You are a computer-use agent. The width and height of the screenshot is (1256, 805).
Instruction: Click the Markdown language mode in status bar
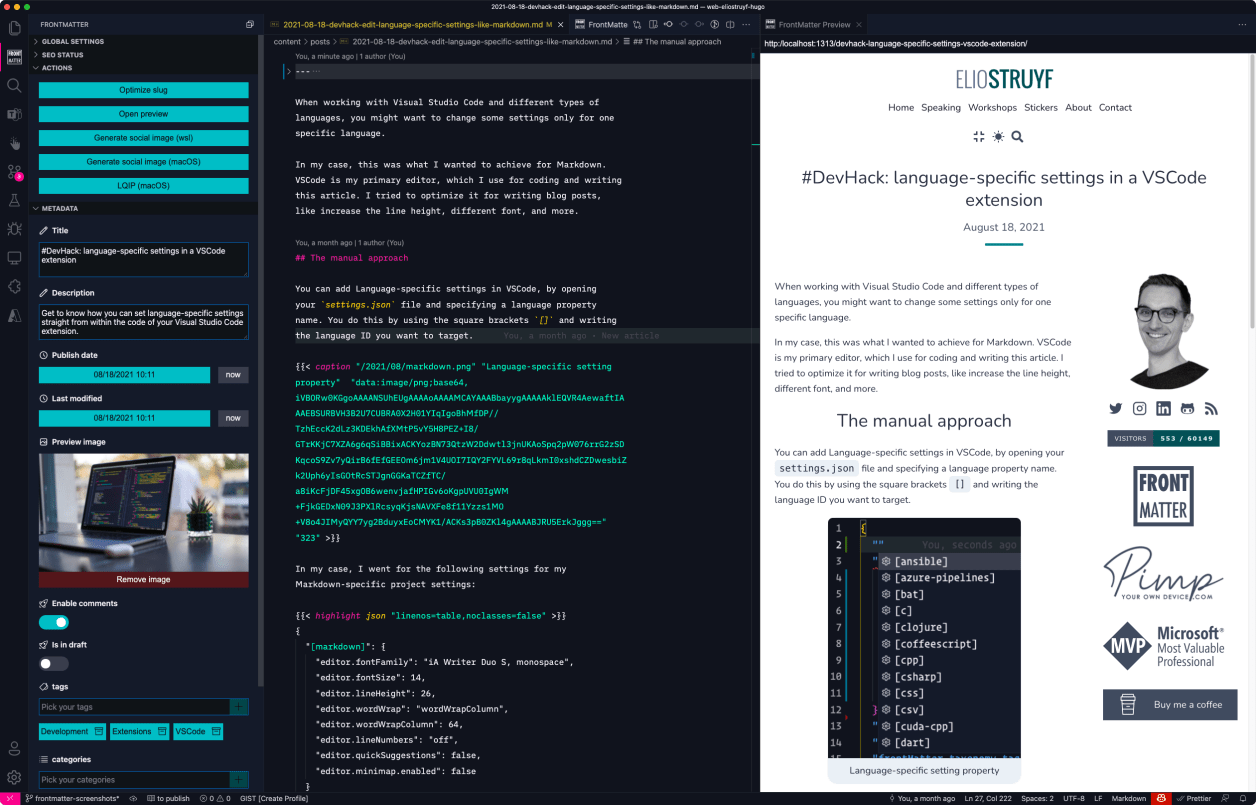coord(1129,798)
